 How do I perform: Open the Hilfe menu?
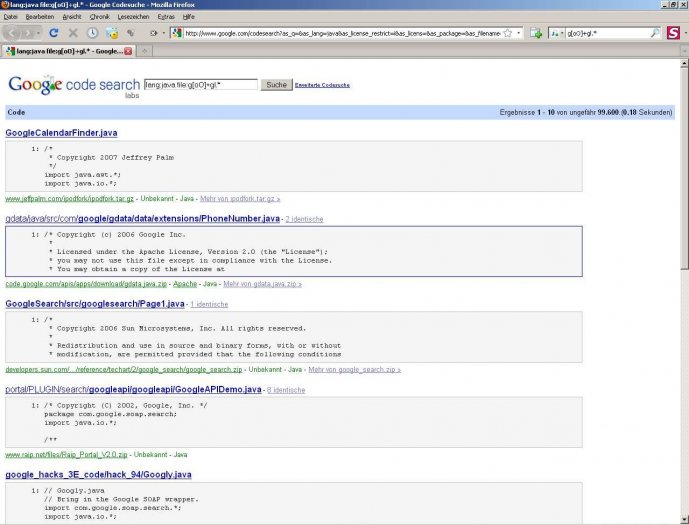pos(189,17)
